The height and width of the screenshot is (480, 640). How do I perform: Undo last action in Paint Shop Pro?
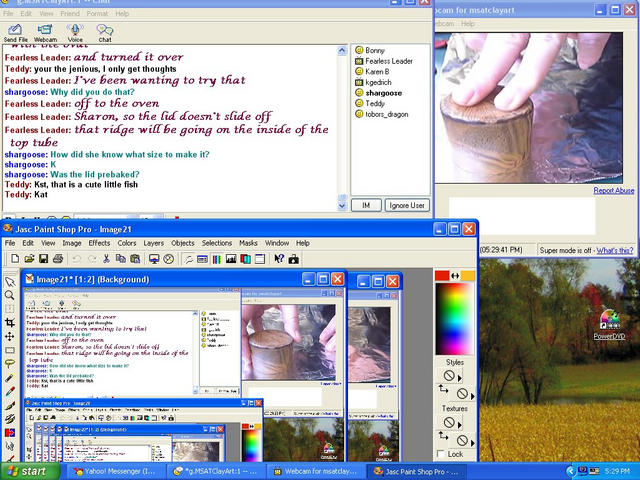[x=76, y=259]
